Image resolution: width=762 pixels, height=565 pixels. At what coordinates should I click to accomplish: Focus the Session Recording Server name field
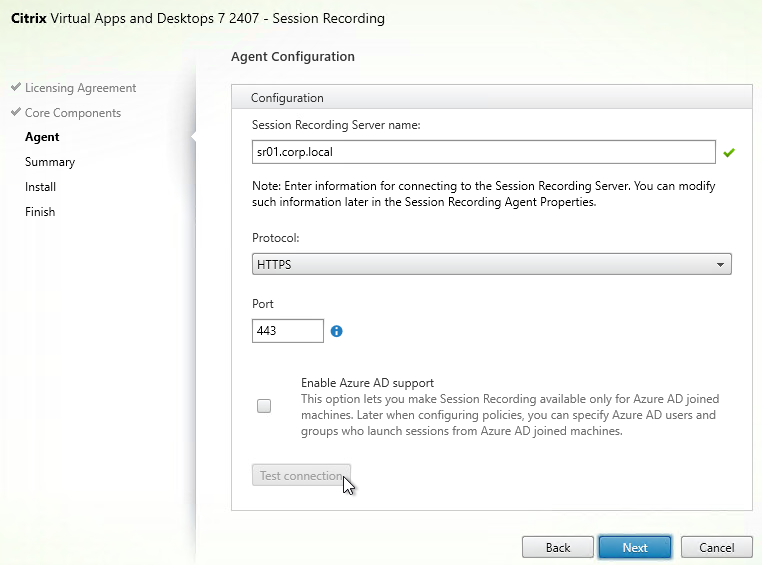(484, 152)
